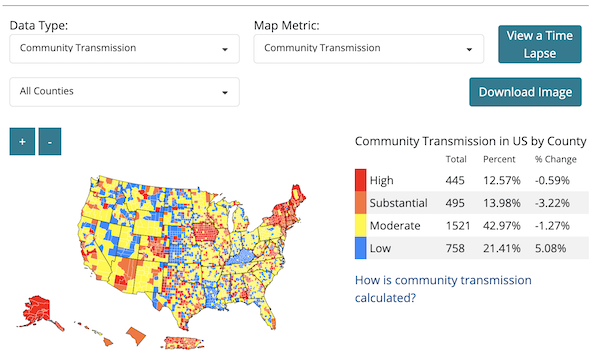Select the yellow Moderate legend swatch
The height and width of the screenshot is (361, 600).
(360, 225)
